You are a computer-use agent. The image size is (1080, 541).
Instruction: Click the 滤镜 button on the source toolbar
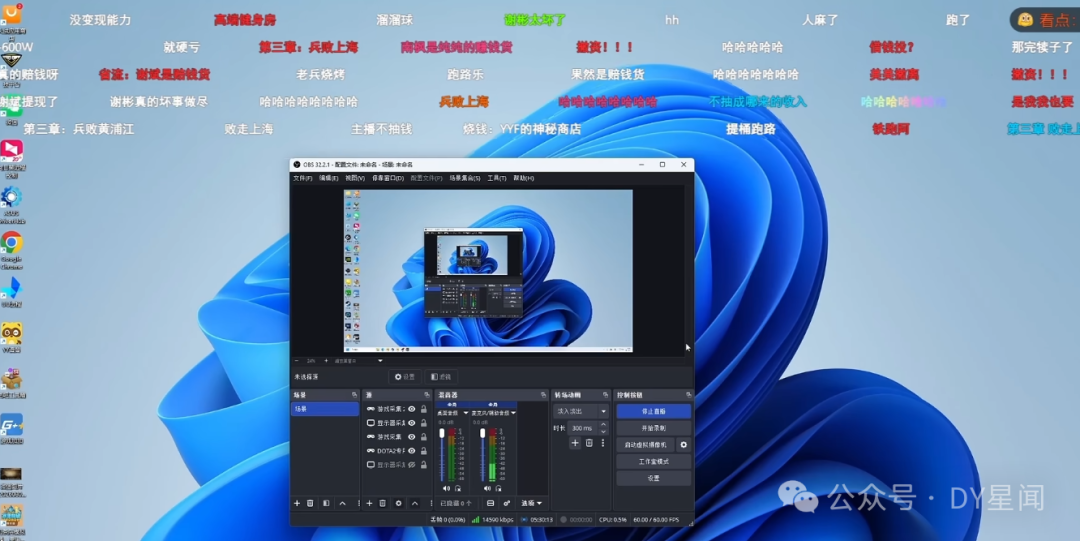(x=441, y=377)
